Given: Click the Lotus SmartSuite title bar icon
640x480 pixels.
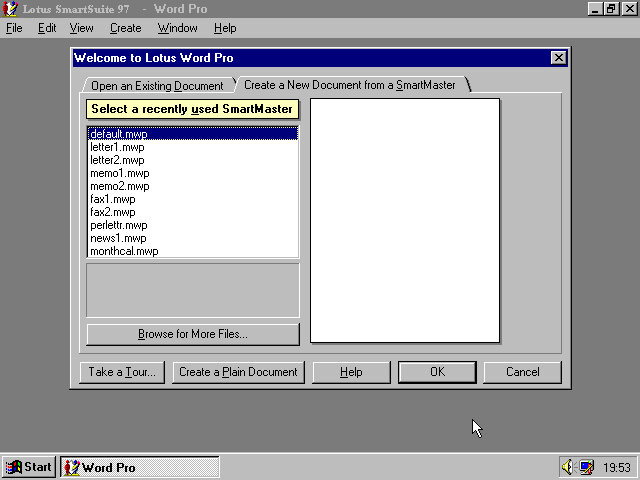Looking at the screenshot, I should 11,9.
